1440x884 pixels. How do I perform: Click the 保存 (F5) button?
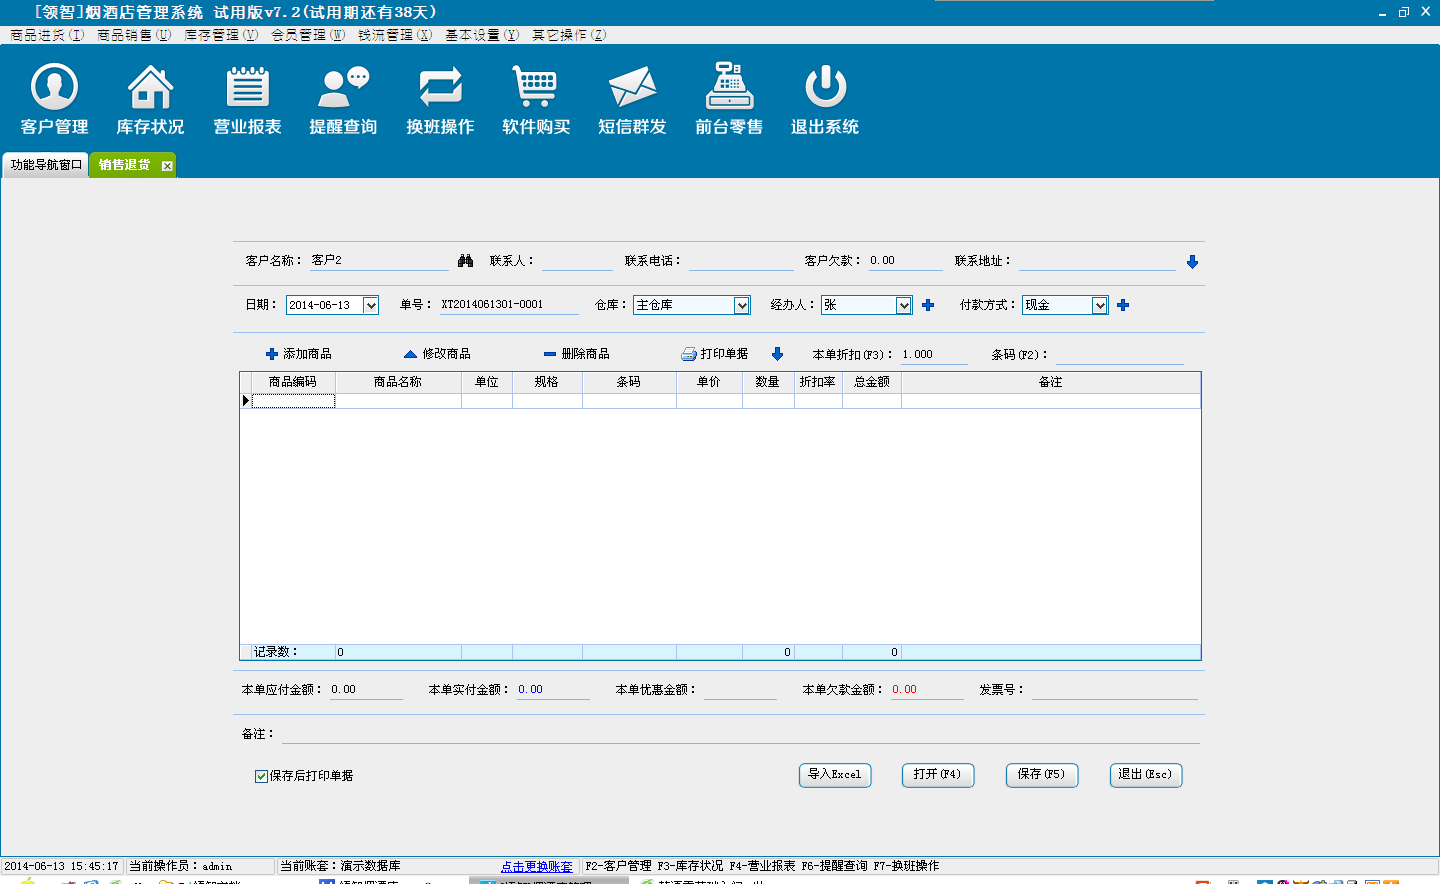pos(1041,775)
